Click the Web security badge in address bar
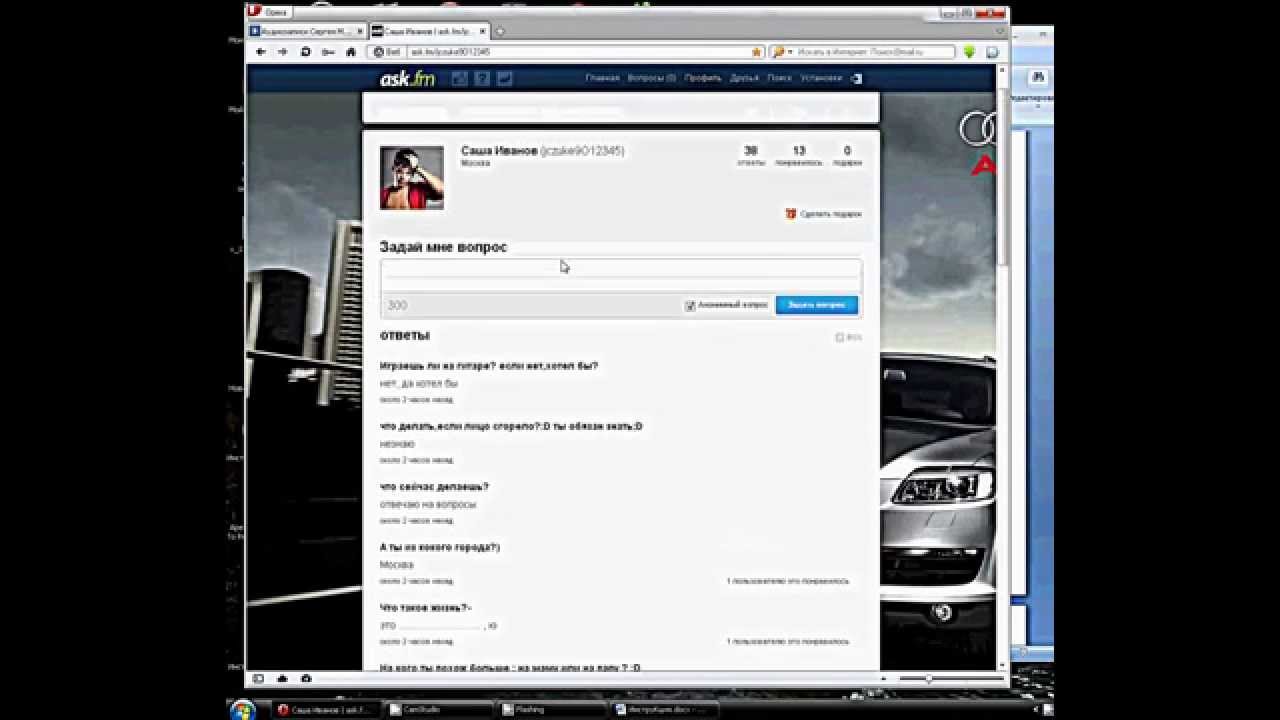The width and height of the screenshot is (1280, 720). (388, 52)
